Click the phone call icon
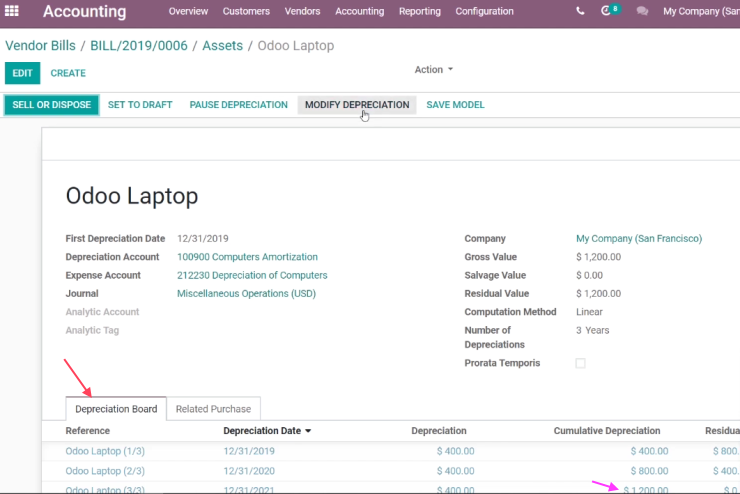 (580, 11)
